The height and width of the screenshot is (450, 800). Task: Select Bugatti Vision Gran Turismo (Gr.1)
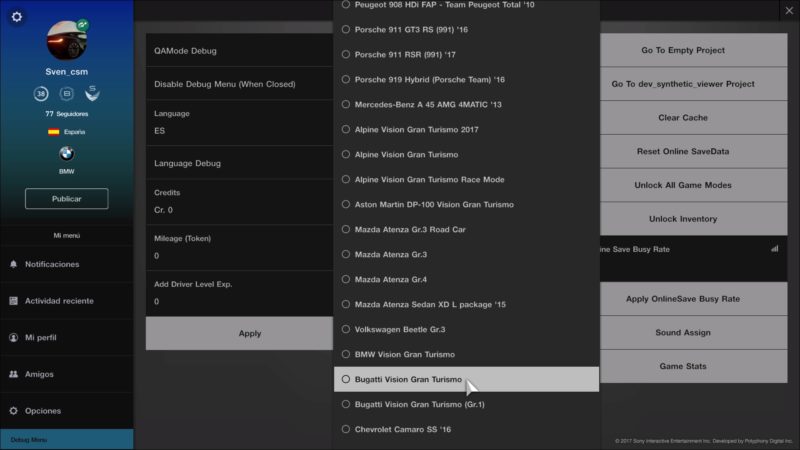click(466, 405)
